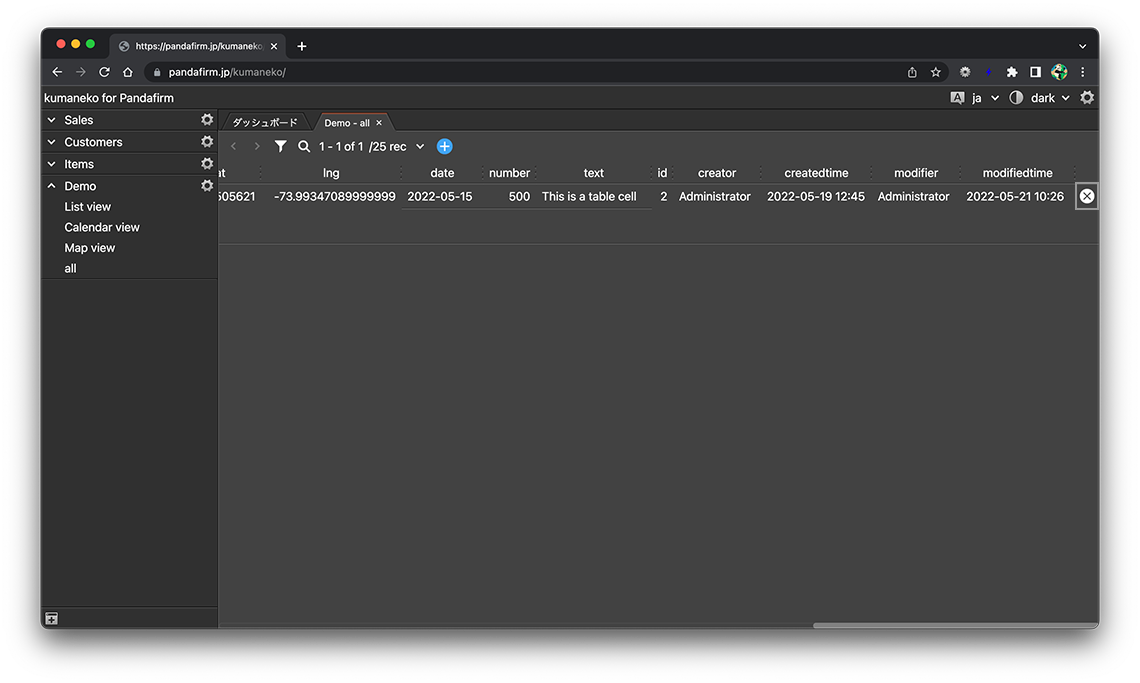Open the records per page dropdown
The width and height of the screenshot is (1140, 683).
(419, 147)
